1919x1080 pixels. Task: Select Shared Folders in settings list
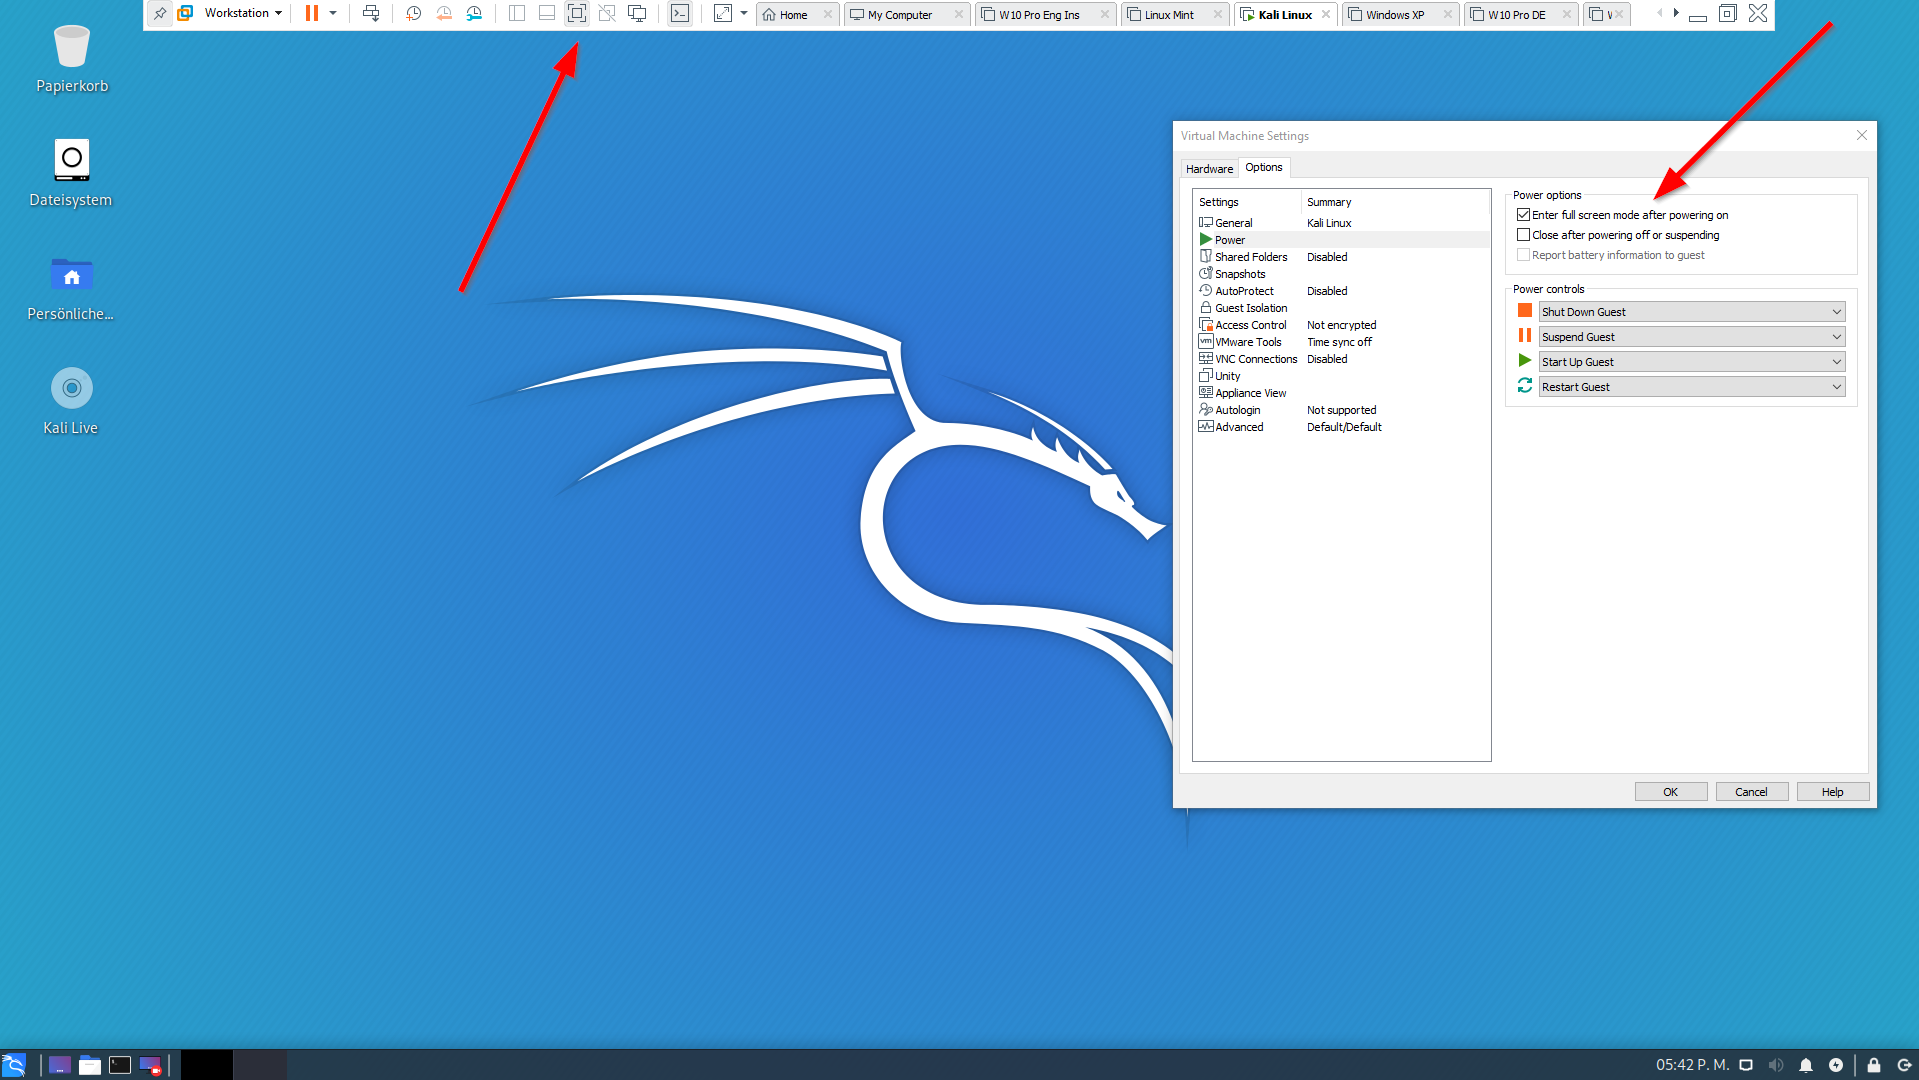point(1341,257)
